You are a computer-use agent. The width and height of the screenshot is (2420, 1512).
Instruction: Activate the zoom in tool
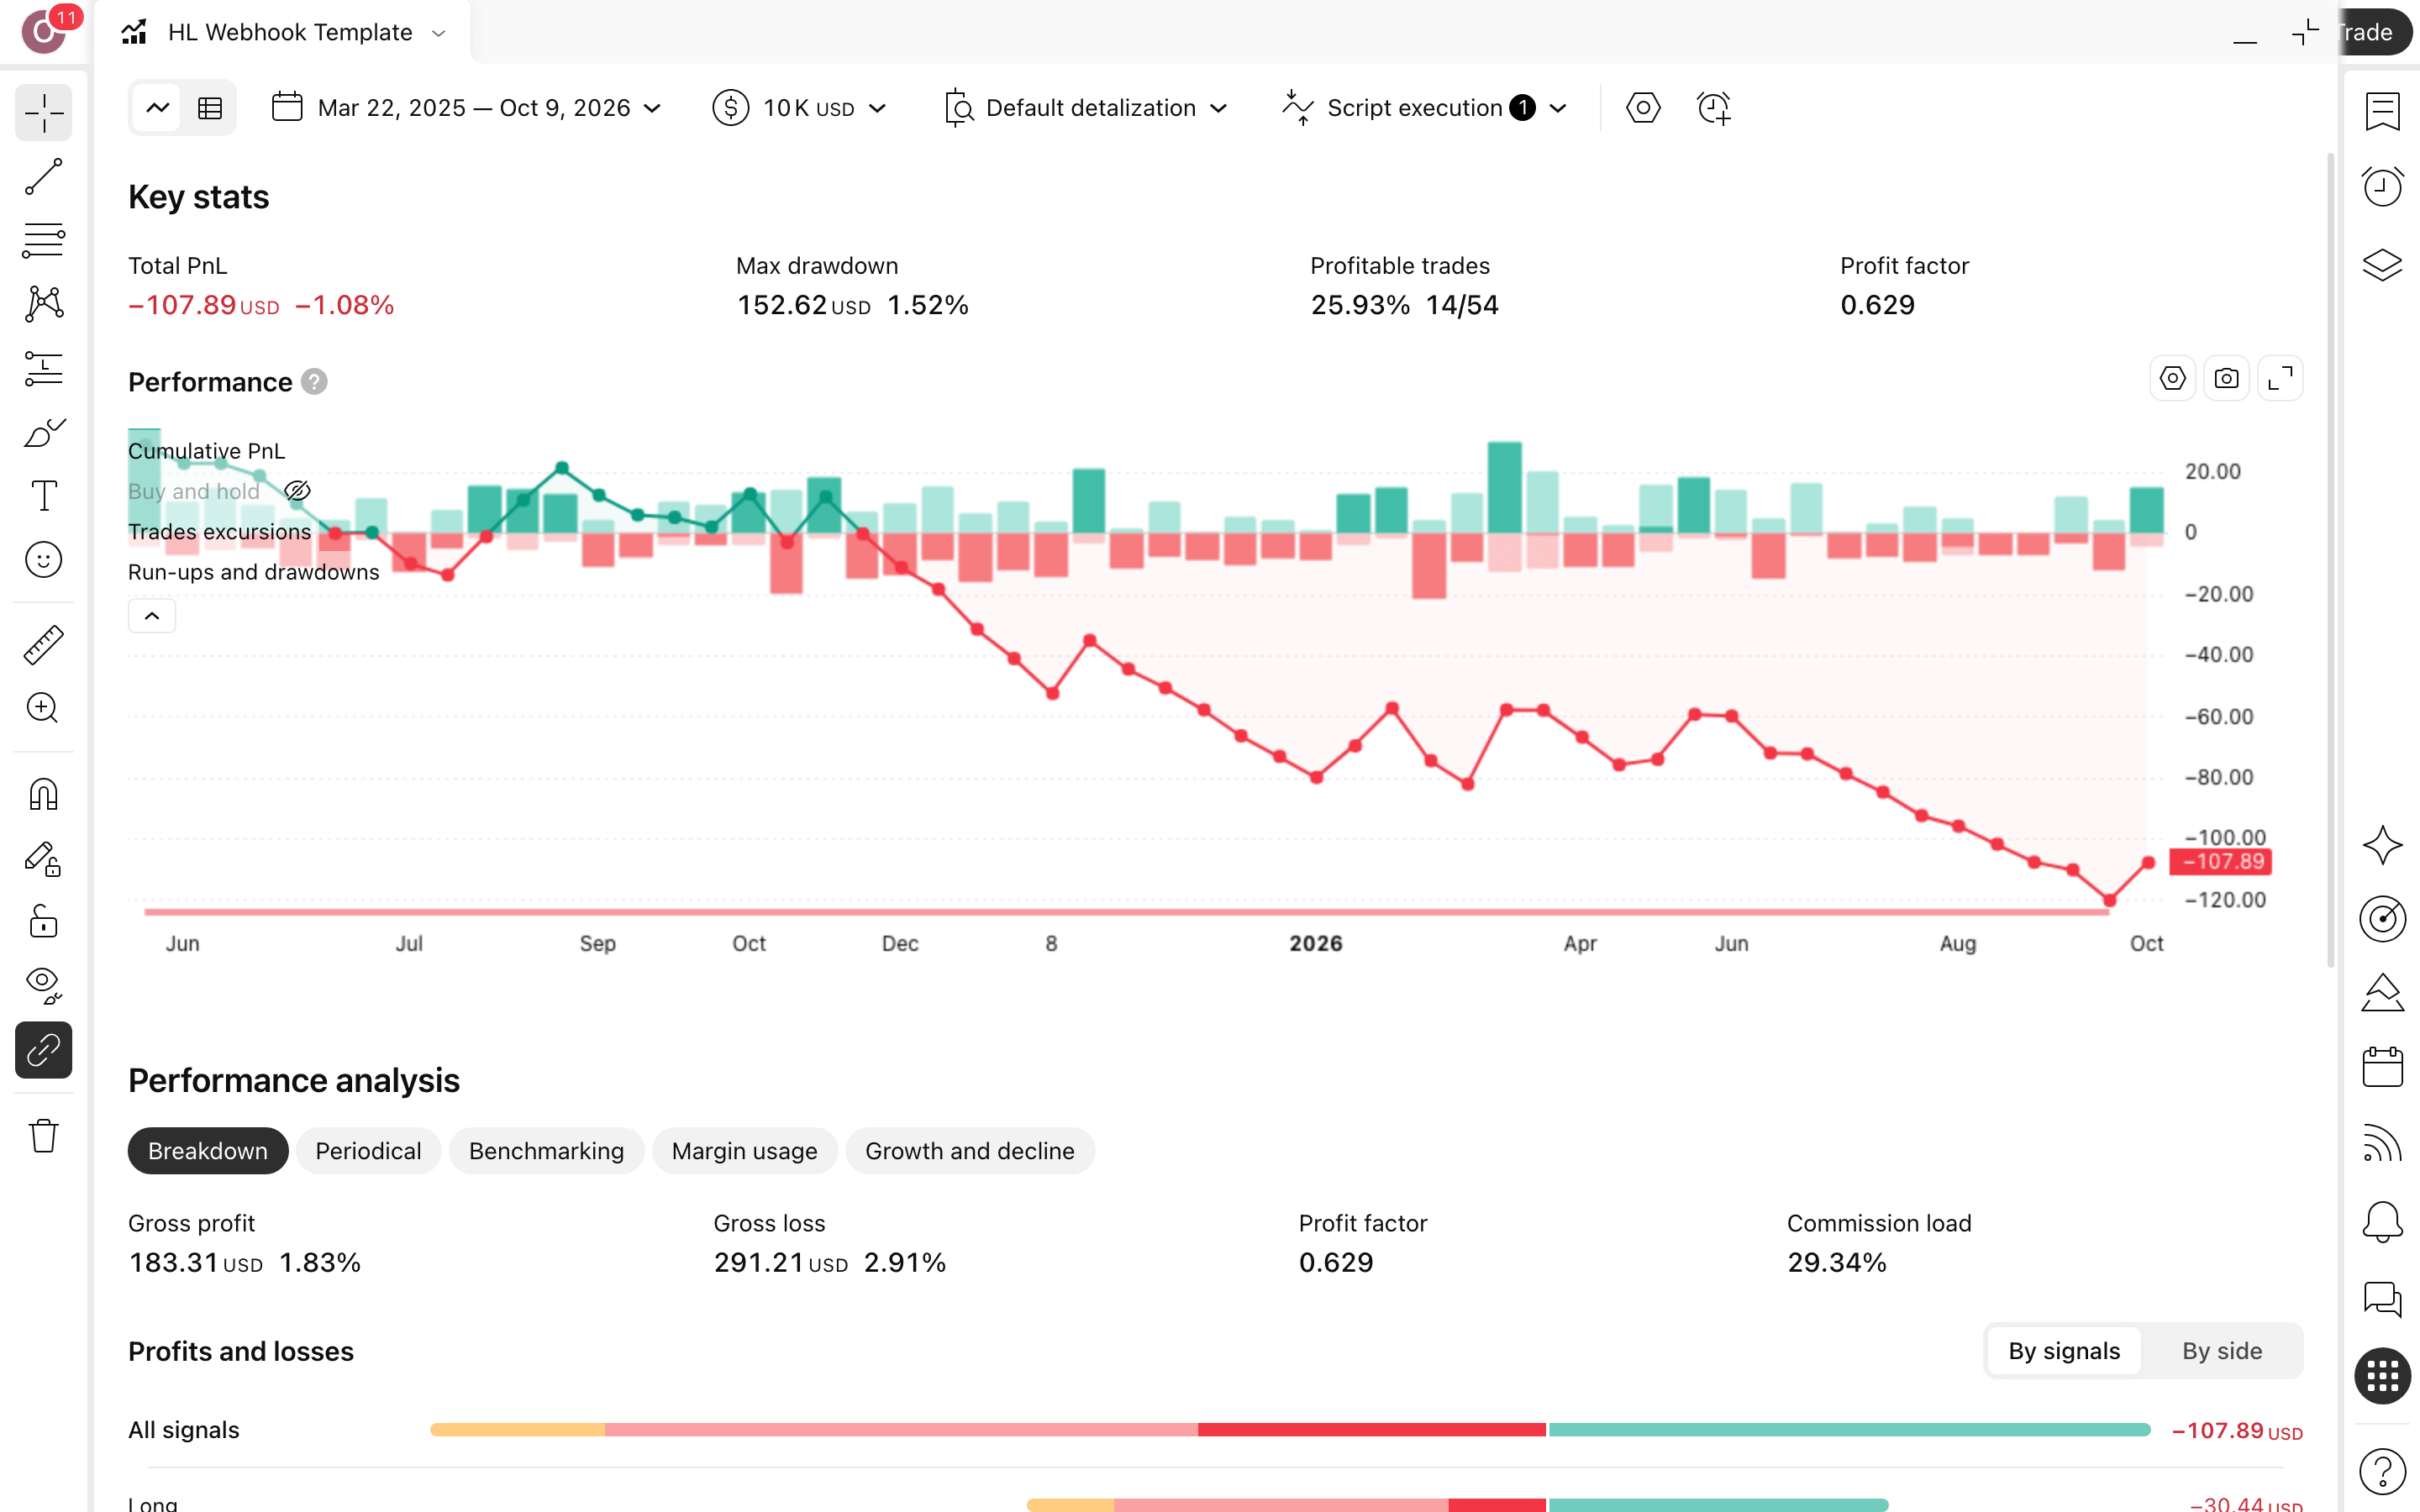tap(43, 708)
